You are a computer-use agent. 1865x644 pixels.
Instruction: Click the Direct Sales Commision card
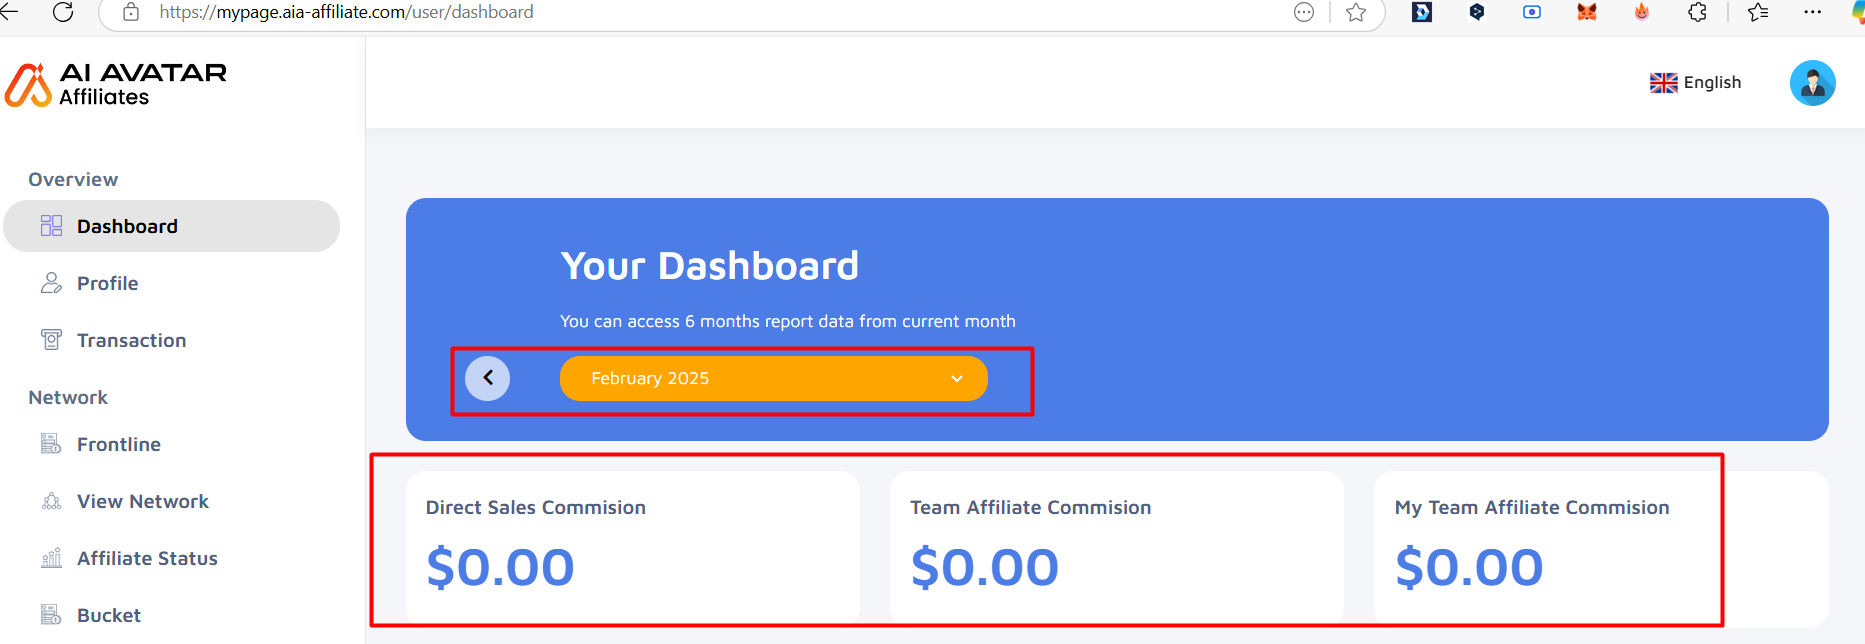pyautogui.click(x=633, y=548)
